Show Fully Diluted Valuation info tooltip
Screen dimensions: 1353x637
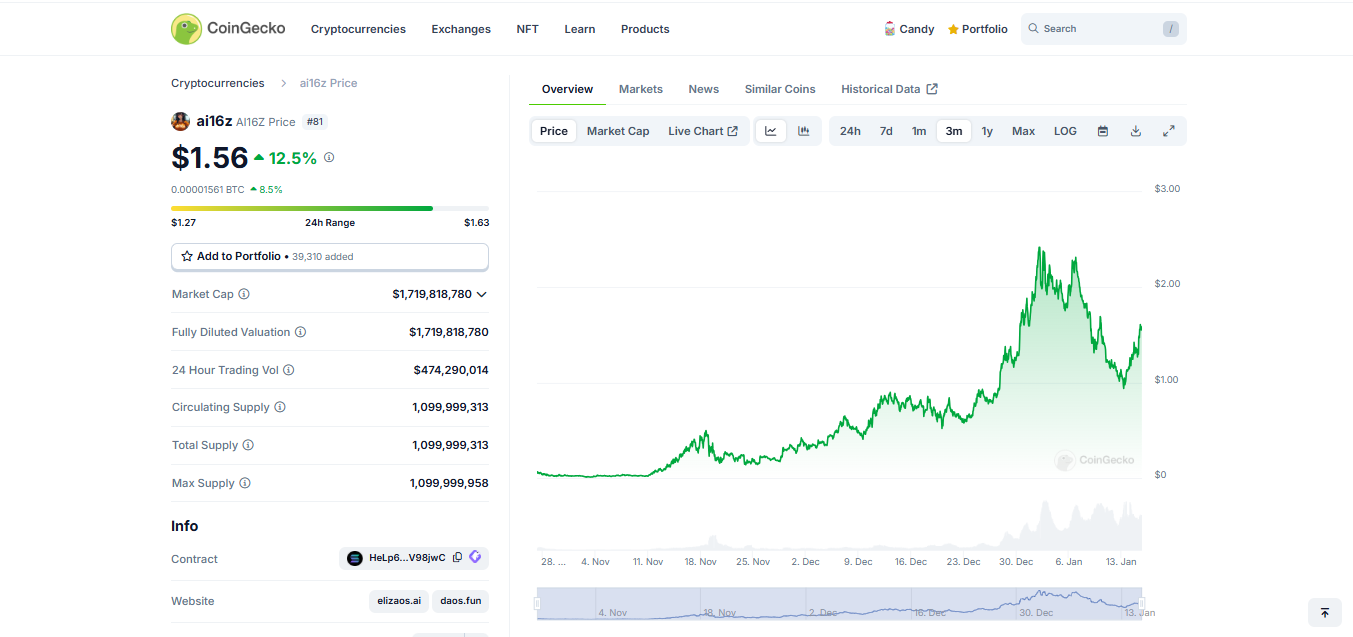(x=300, y=332)
